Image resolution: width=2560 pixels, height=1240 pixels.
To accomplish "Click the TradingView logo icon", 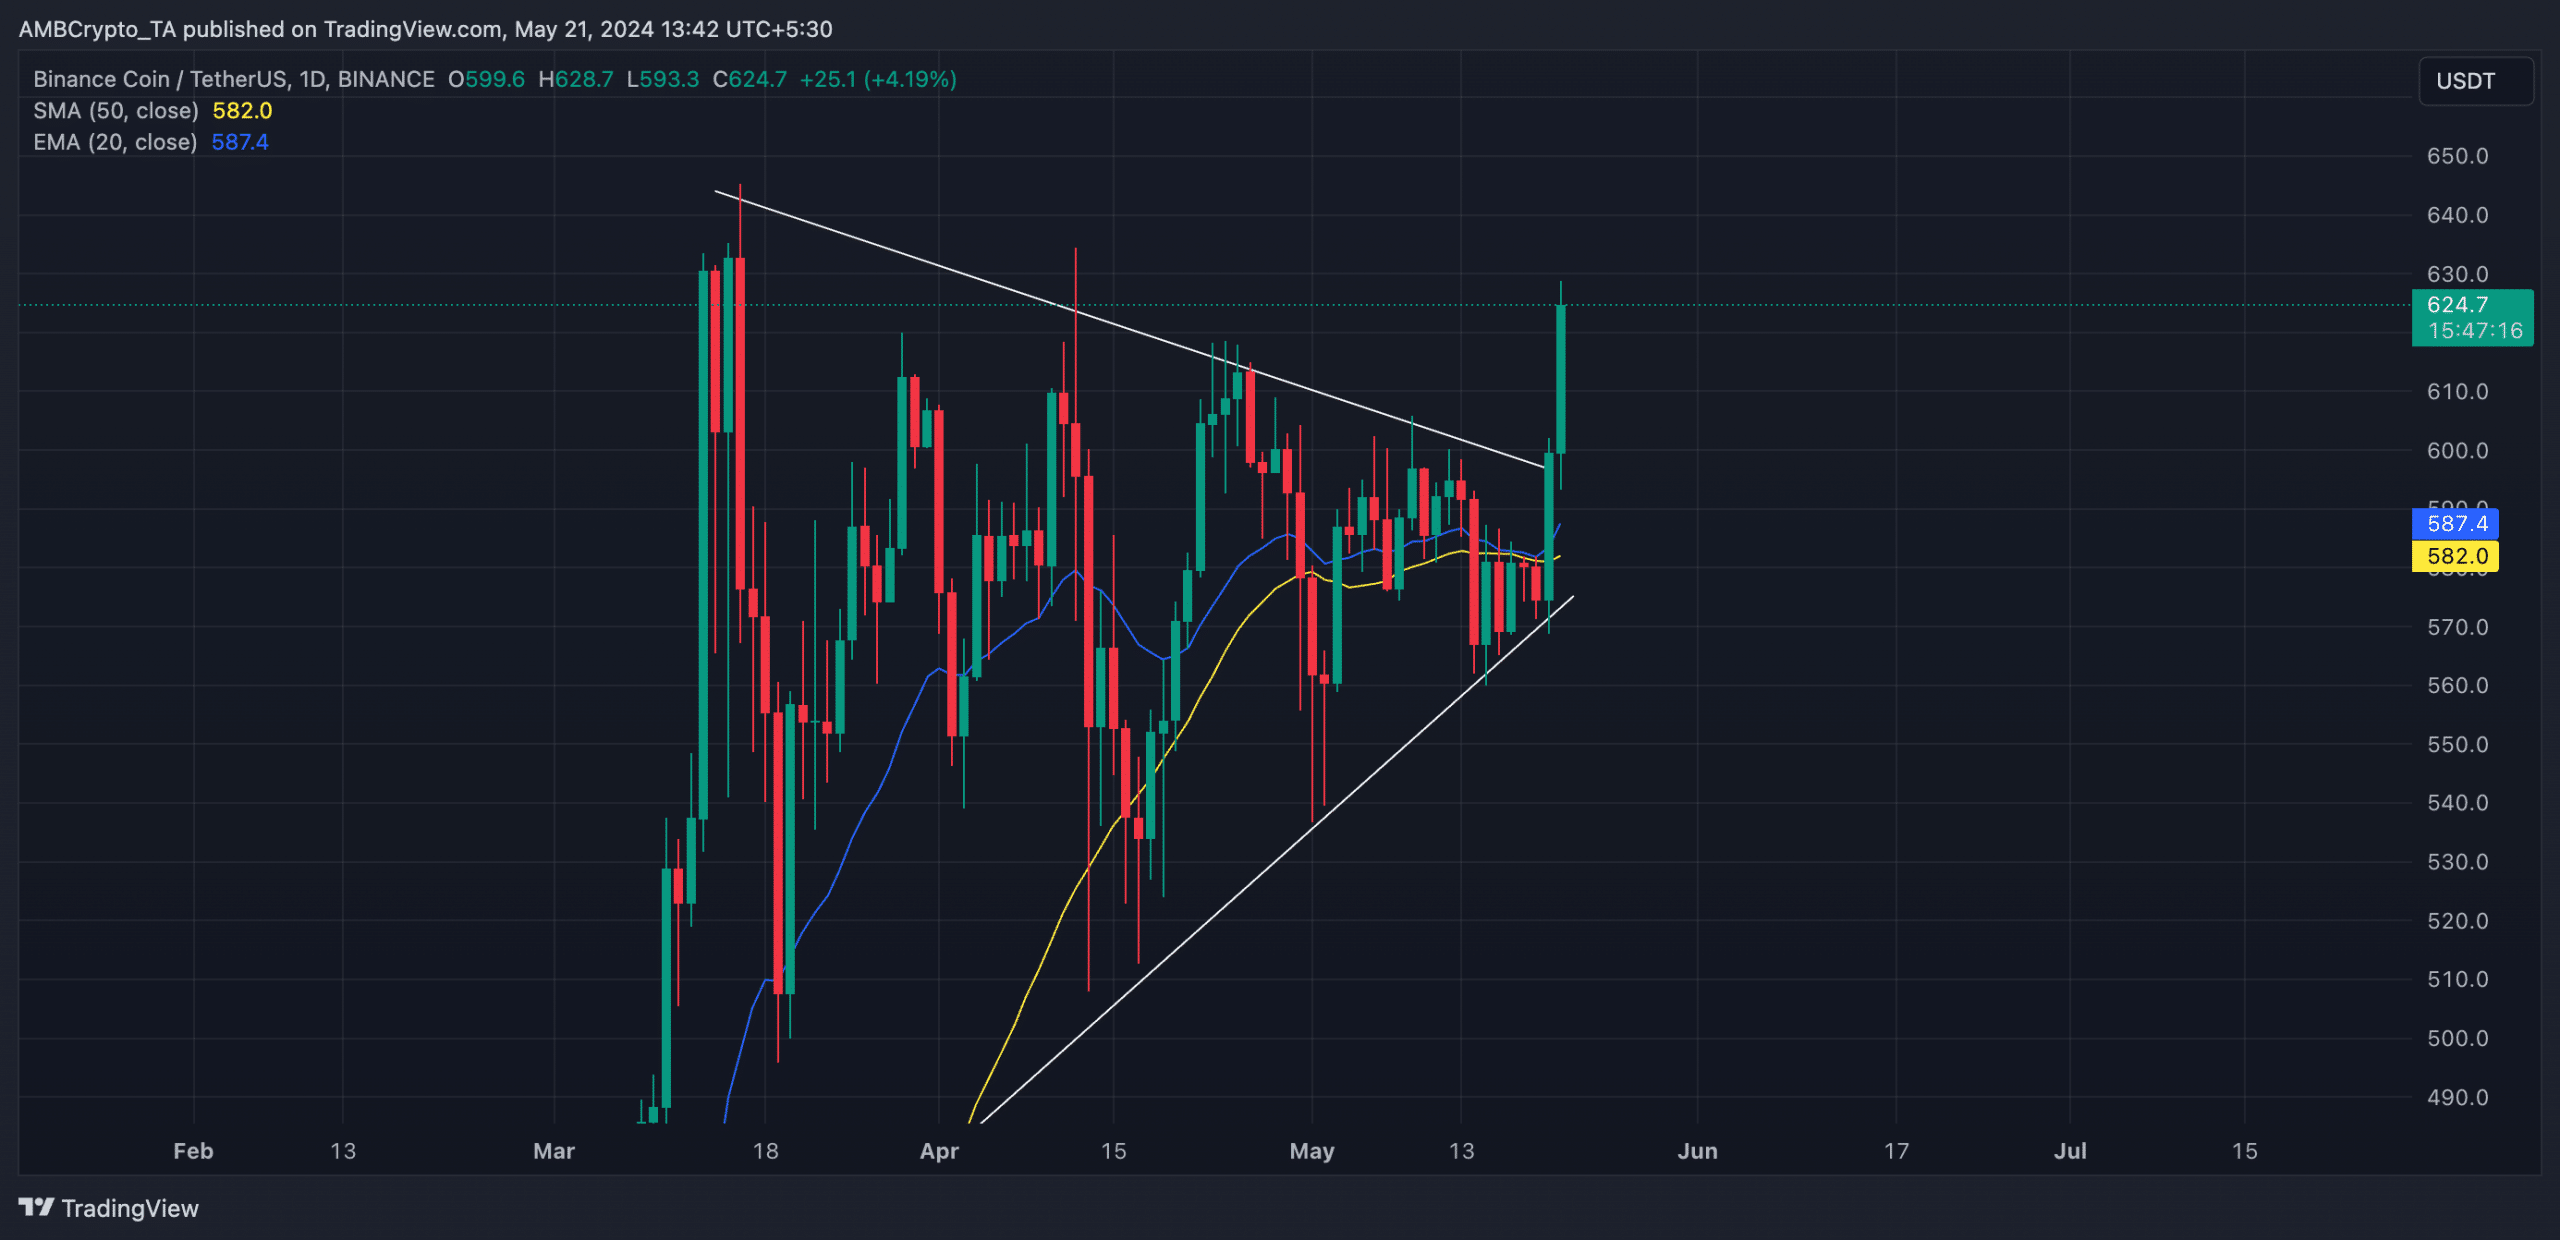I will coord(36,1208).
